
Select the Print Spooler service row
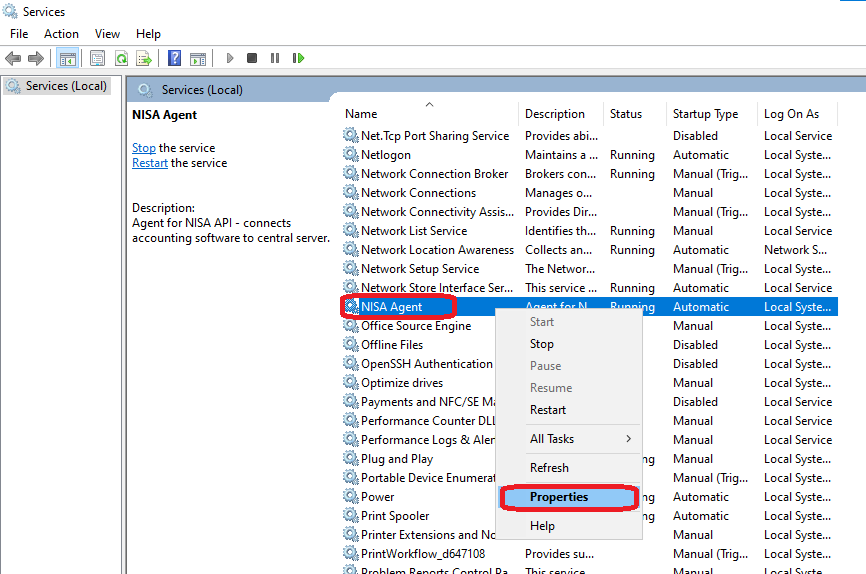pyautogui.click(x=395, y=516)
